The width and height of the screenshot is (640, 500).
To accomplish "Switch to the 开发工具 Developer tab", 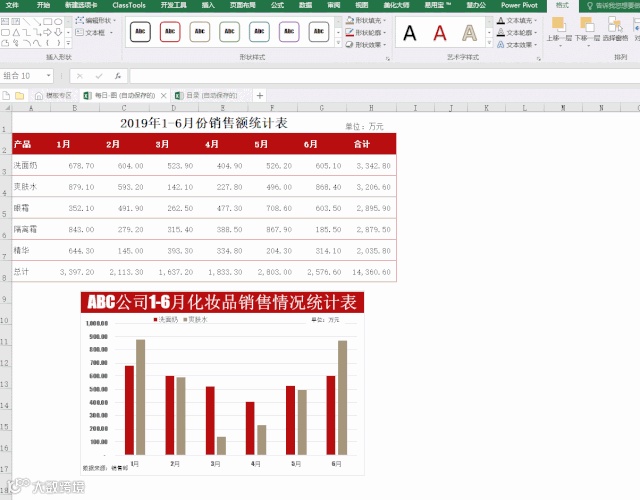I will tap(173, 5).
